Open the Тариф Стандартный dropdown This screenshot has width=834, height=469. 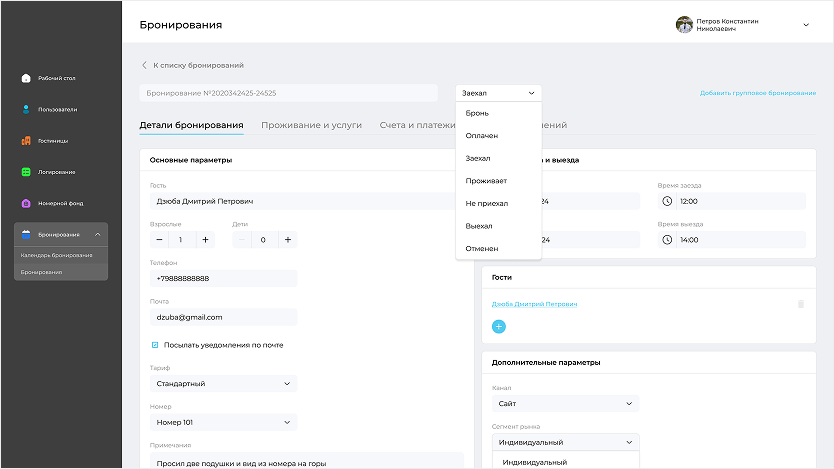click(x=223, y=383)
